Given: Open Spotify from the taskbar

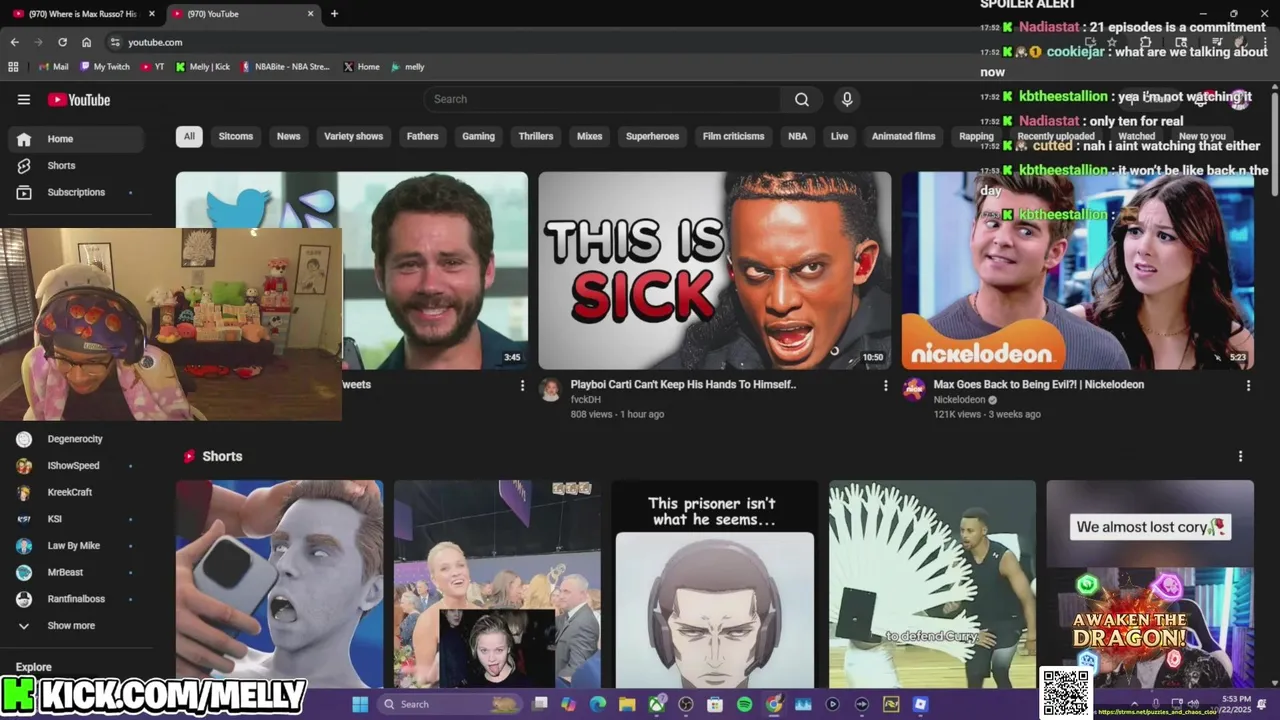Looking at the screenshot, I should [x=744, y=704].
